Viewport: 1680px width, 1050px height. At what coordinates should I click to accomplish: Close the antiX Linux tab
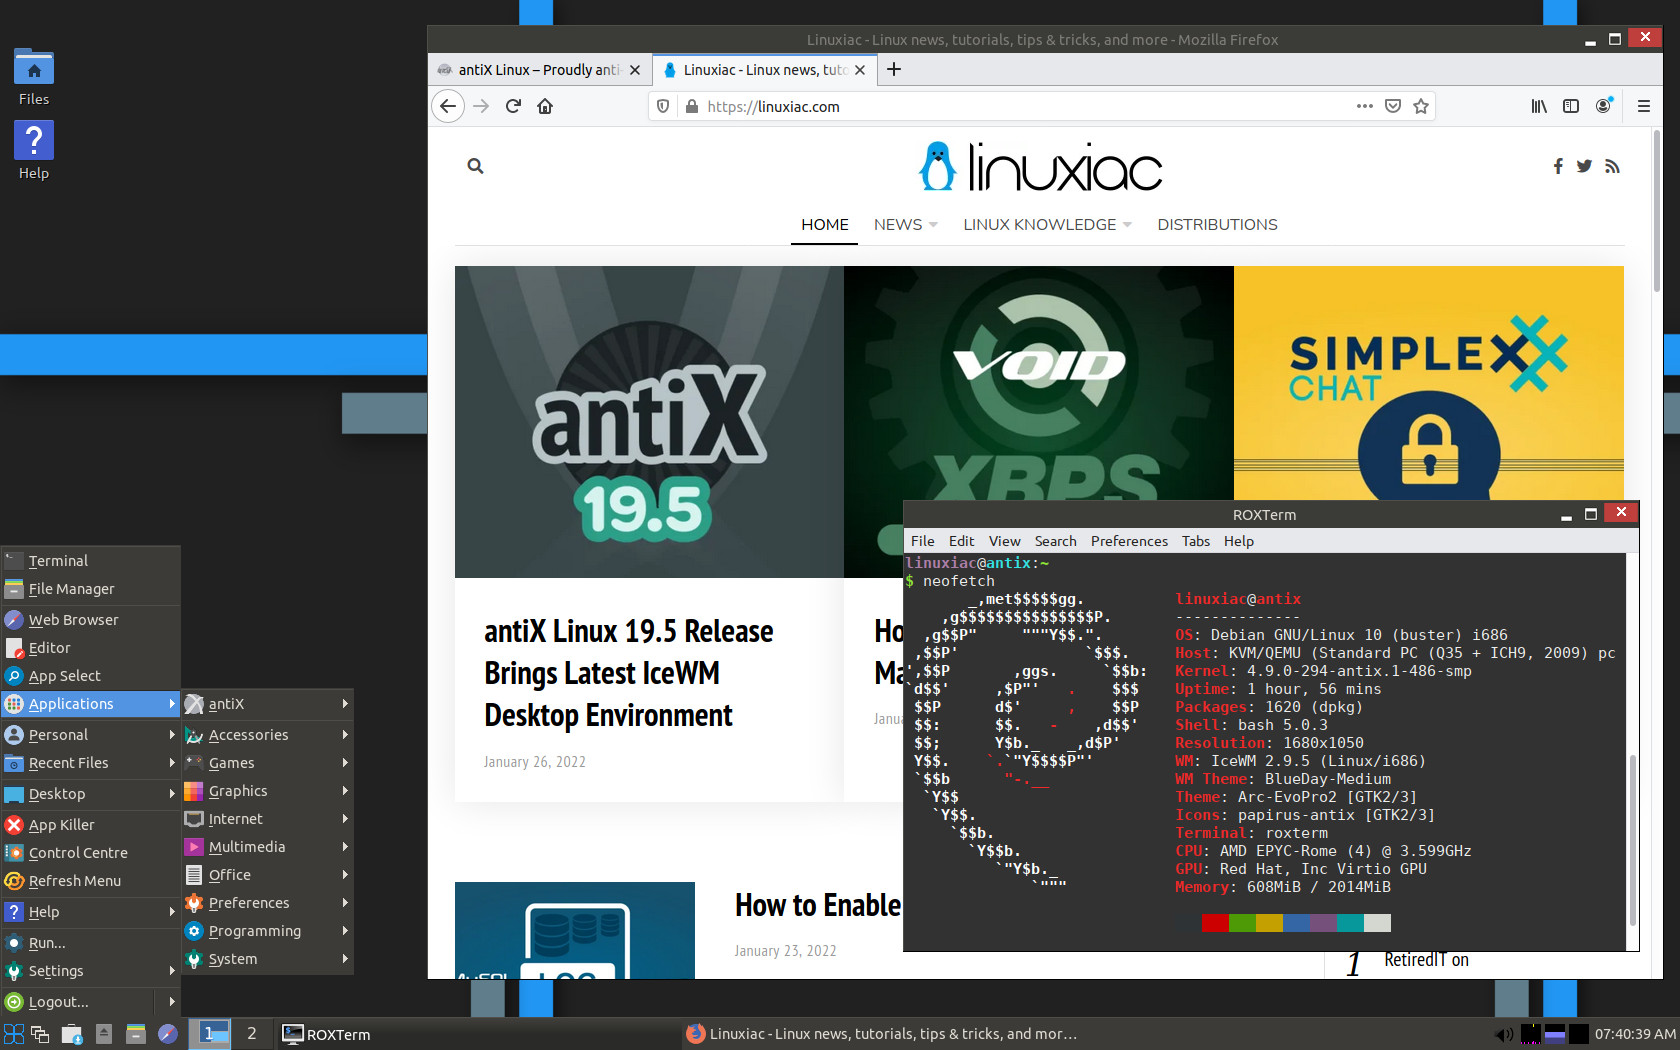(x=634, y=70)
